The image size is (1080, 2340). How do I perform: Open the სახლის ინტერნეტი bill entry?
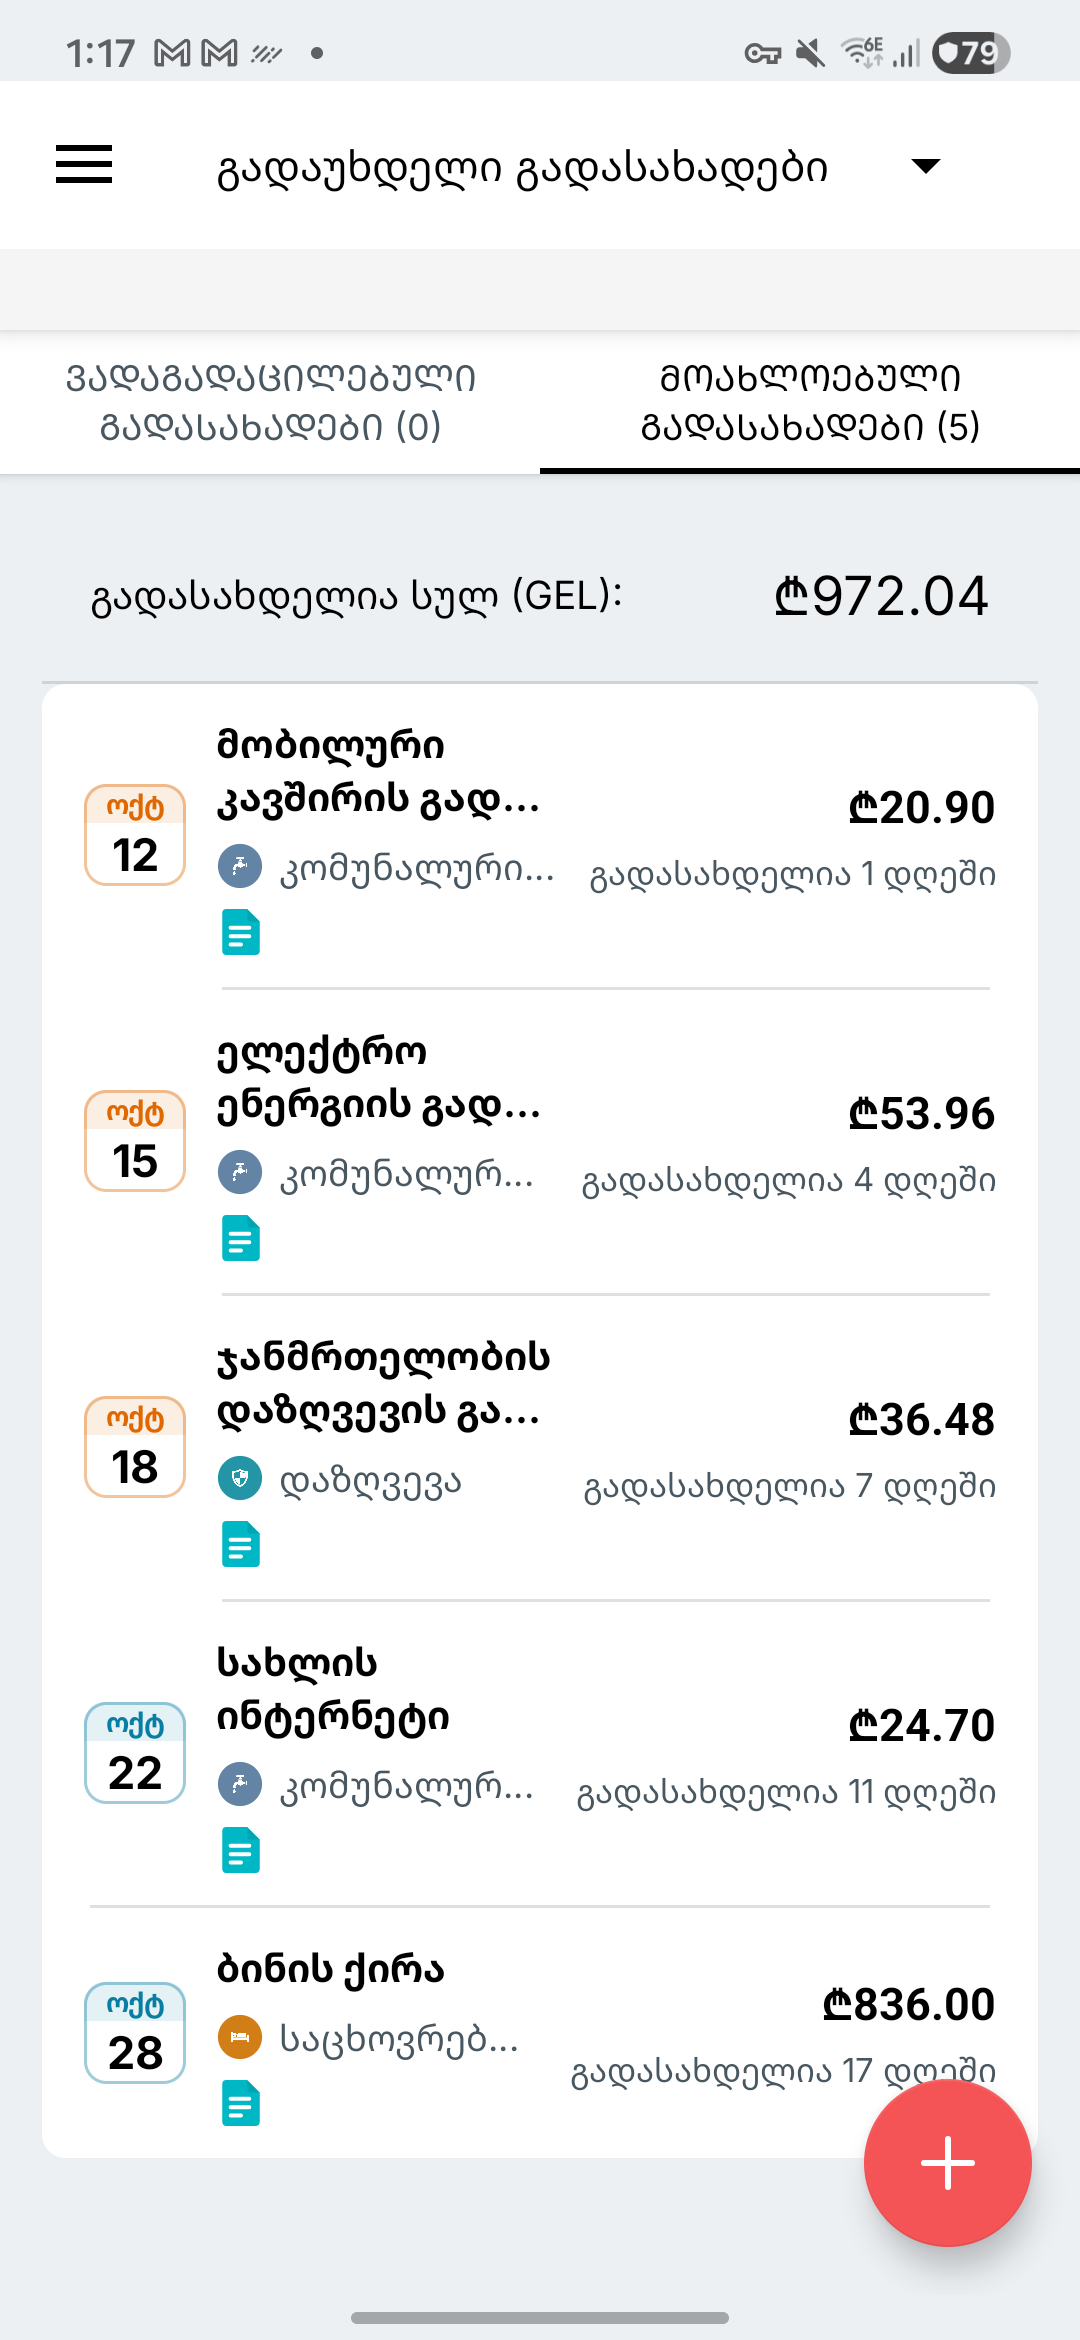(x=540, y=1754)
